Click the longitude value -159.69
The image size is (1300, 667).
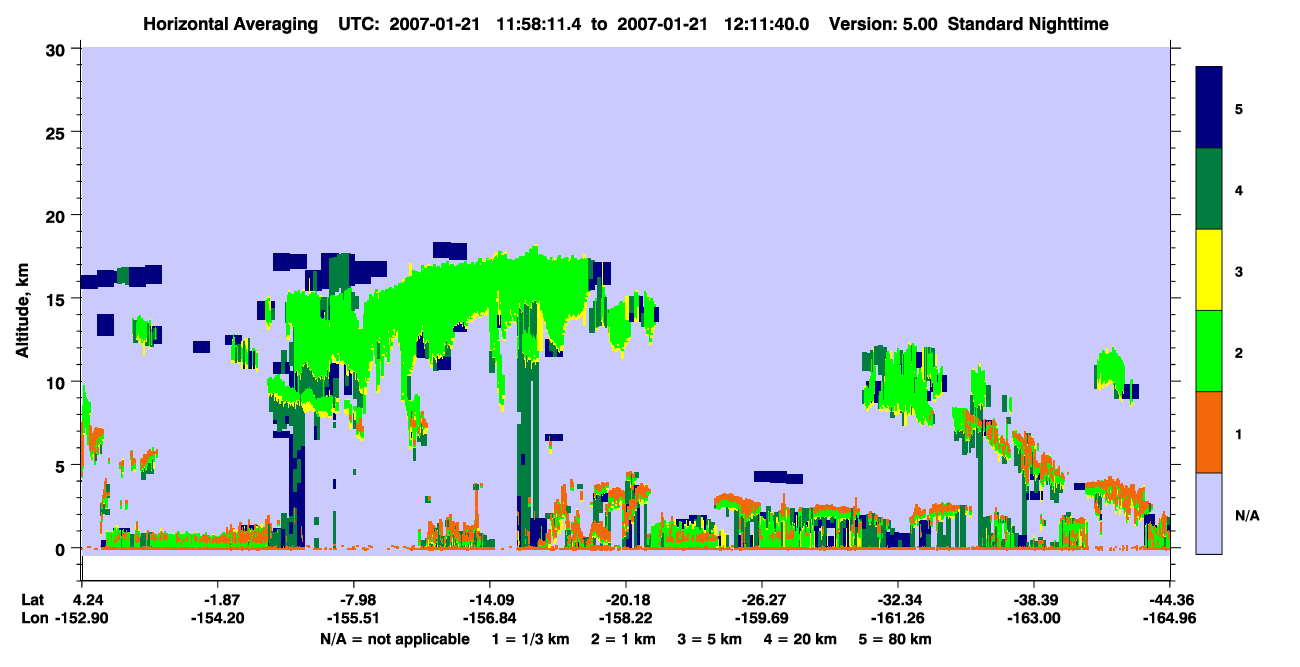point(762,619)
